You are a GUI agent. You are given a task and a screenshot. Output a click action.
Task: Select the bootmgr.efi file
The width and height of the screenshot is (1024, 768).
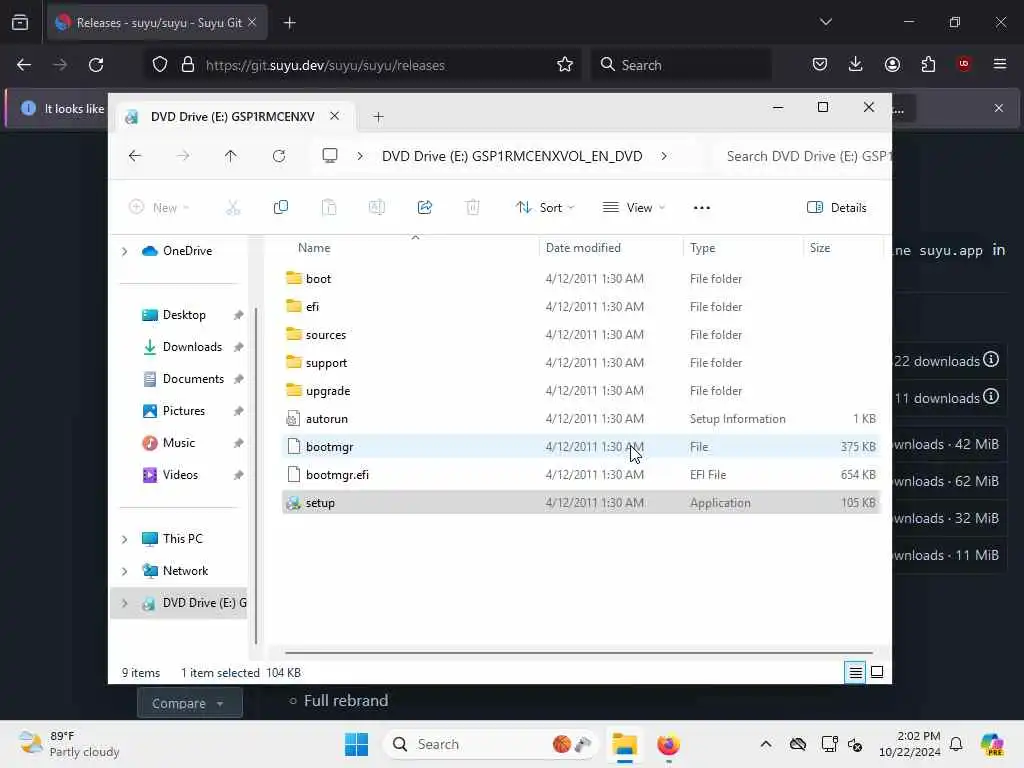point(581,475)
